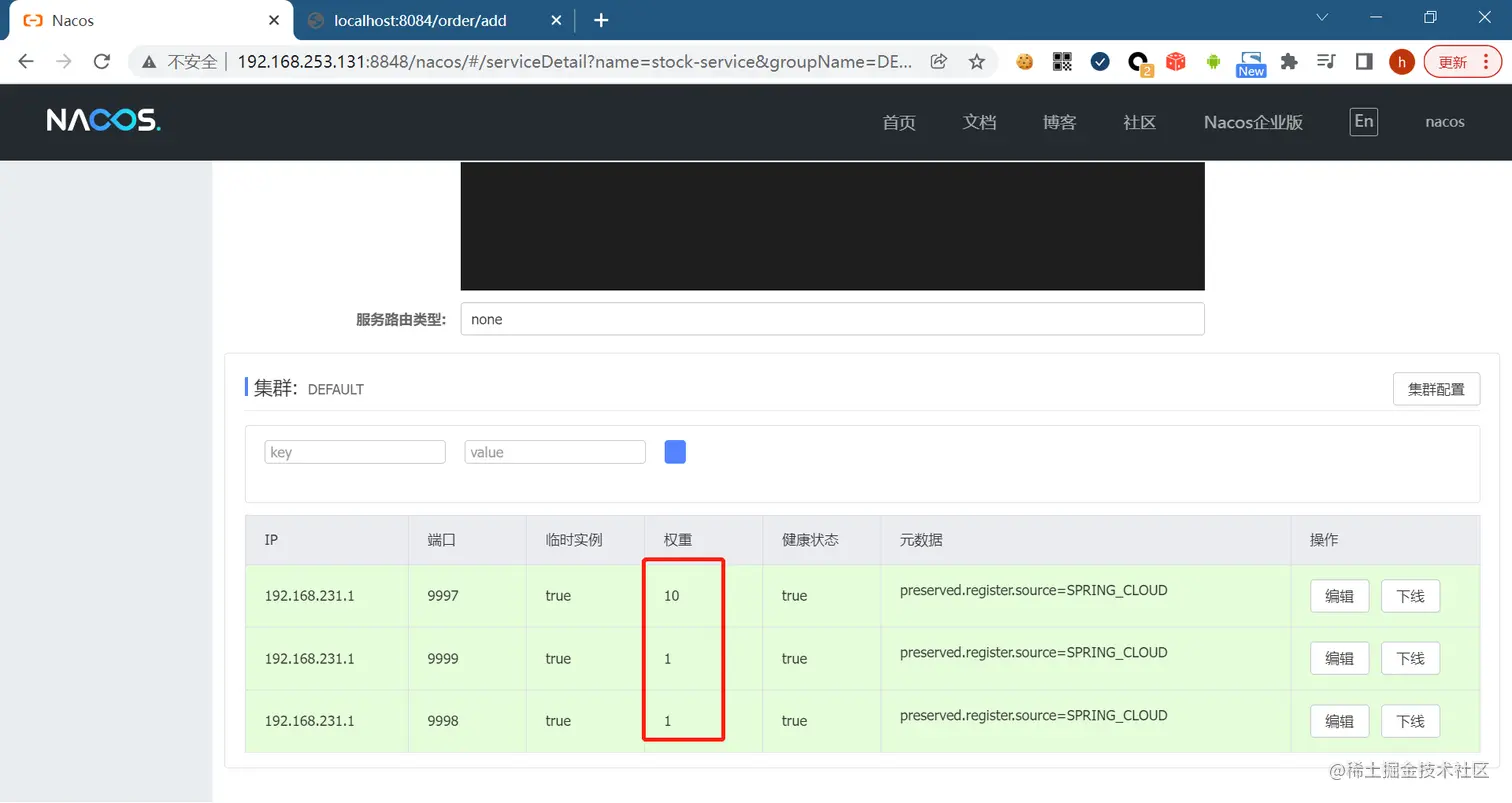Close the localhost:8084/order/add tab

tap(555, 20)
